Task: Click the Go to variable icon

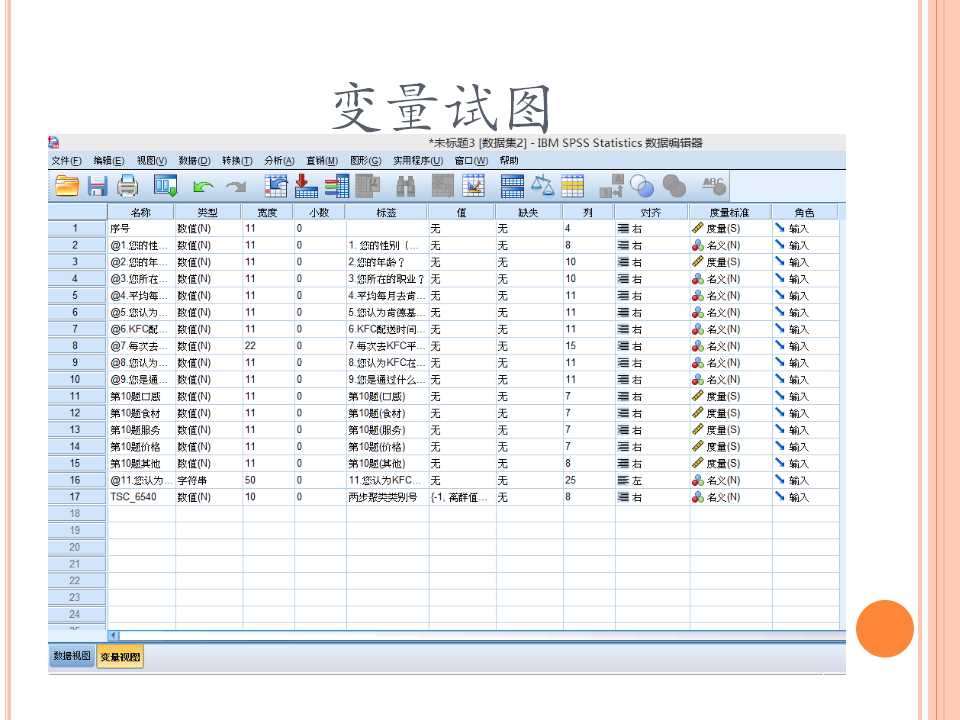Action: pyautogui.click(x=306, y=186)
